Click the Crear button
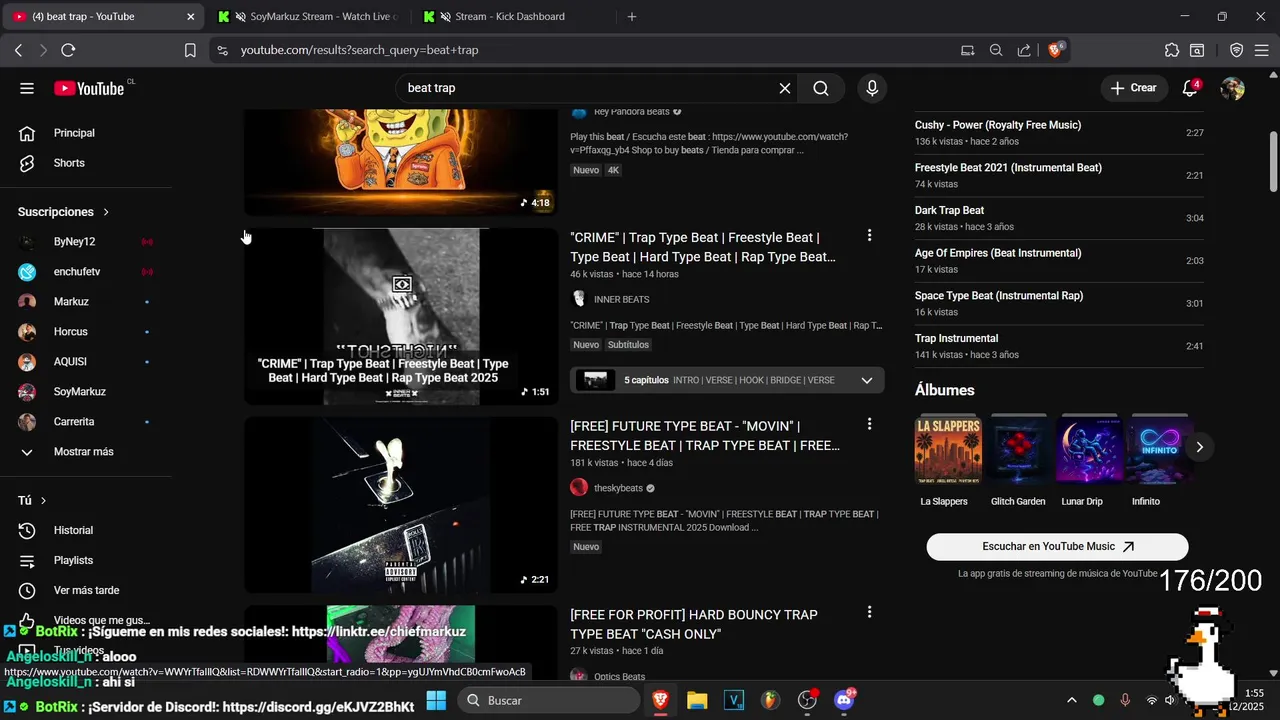The width and height of the screenshot is (1280, 720). tap(1133, 88)
